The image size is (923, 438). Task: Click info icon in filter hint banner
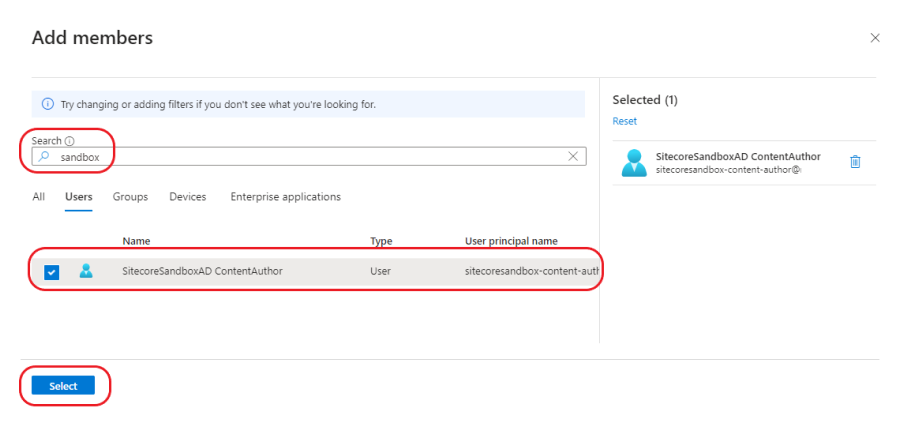tap(48, 104)
